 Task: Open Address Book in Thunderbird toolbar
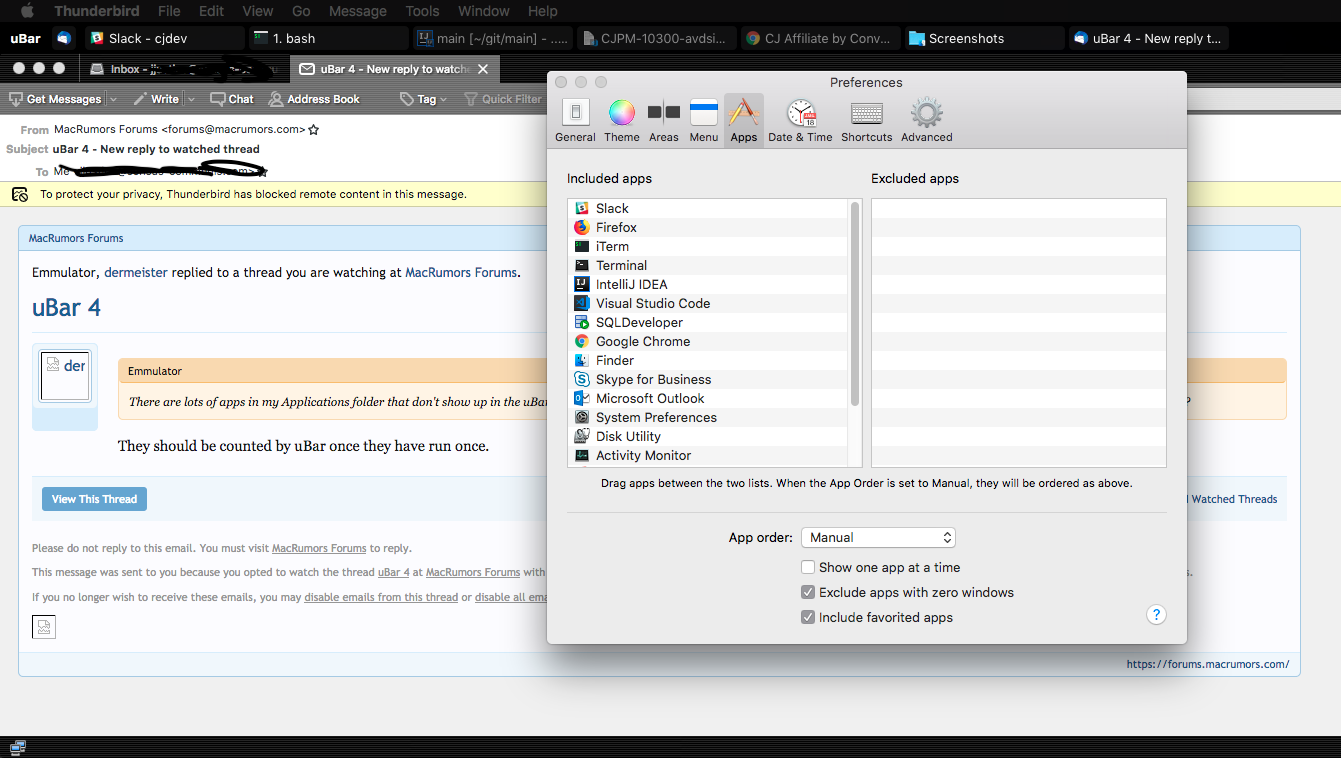314,99
